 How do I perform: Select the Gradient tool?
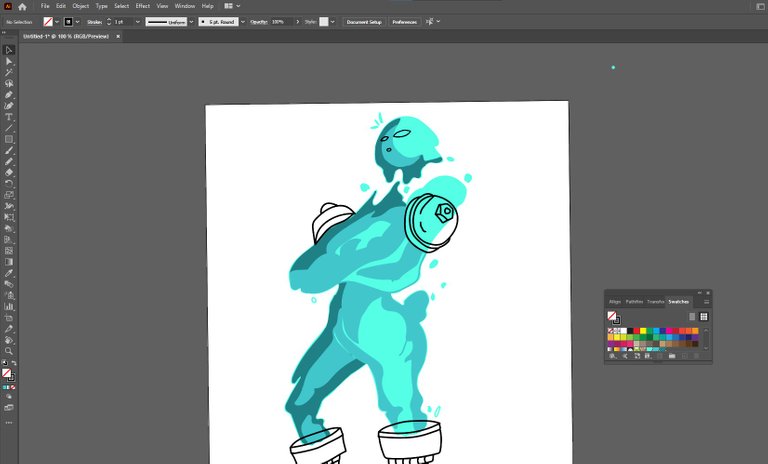click(x=9, y=262)
